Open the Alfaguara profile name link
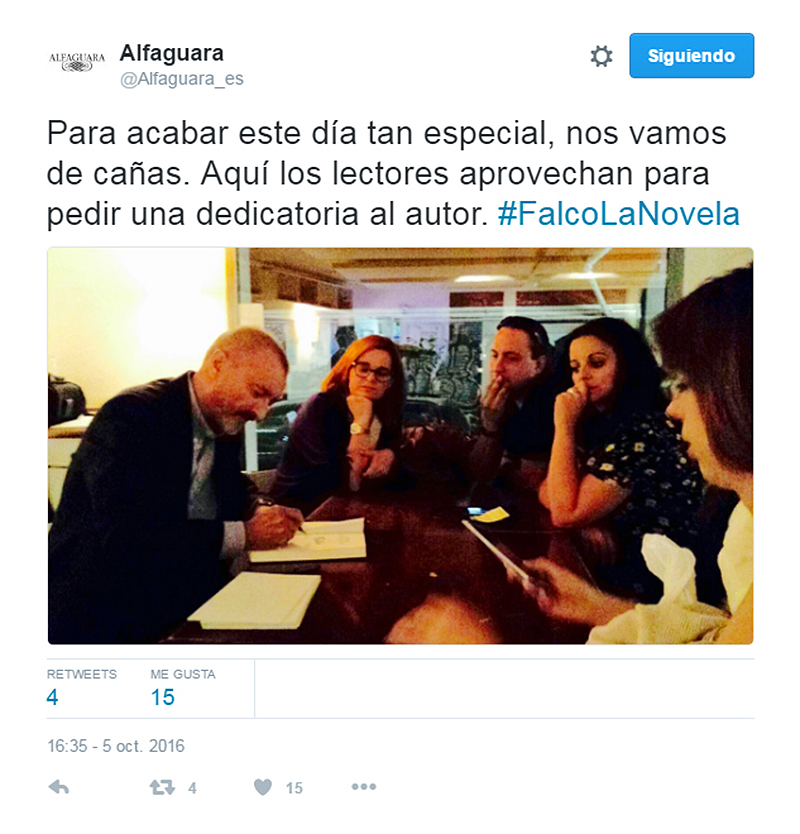The height and width of the screenshot is (834, 800). (172, 53)
